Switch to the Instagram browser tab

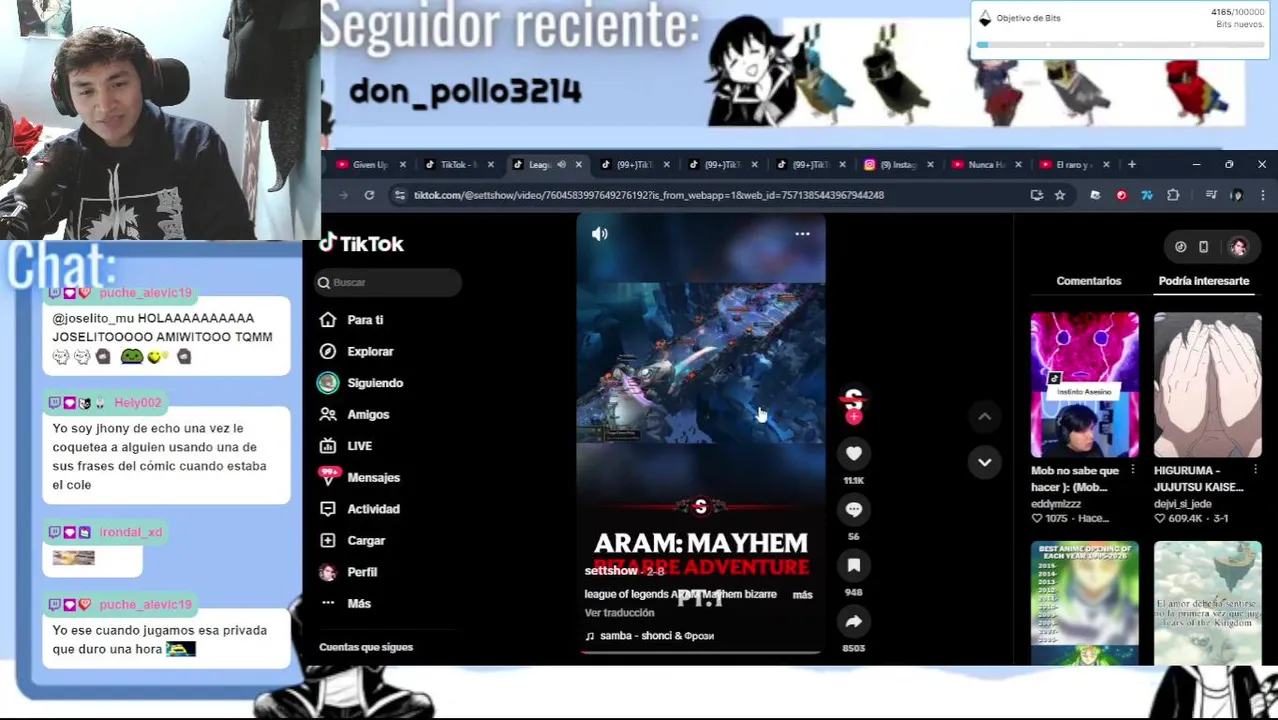coord(891,165)
